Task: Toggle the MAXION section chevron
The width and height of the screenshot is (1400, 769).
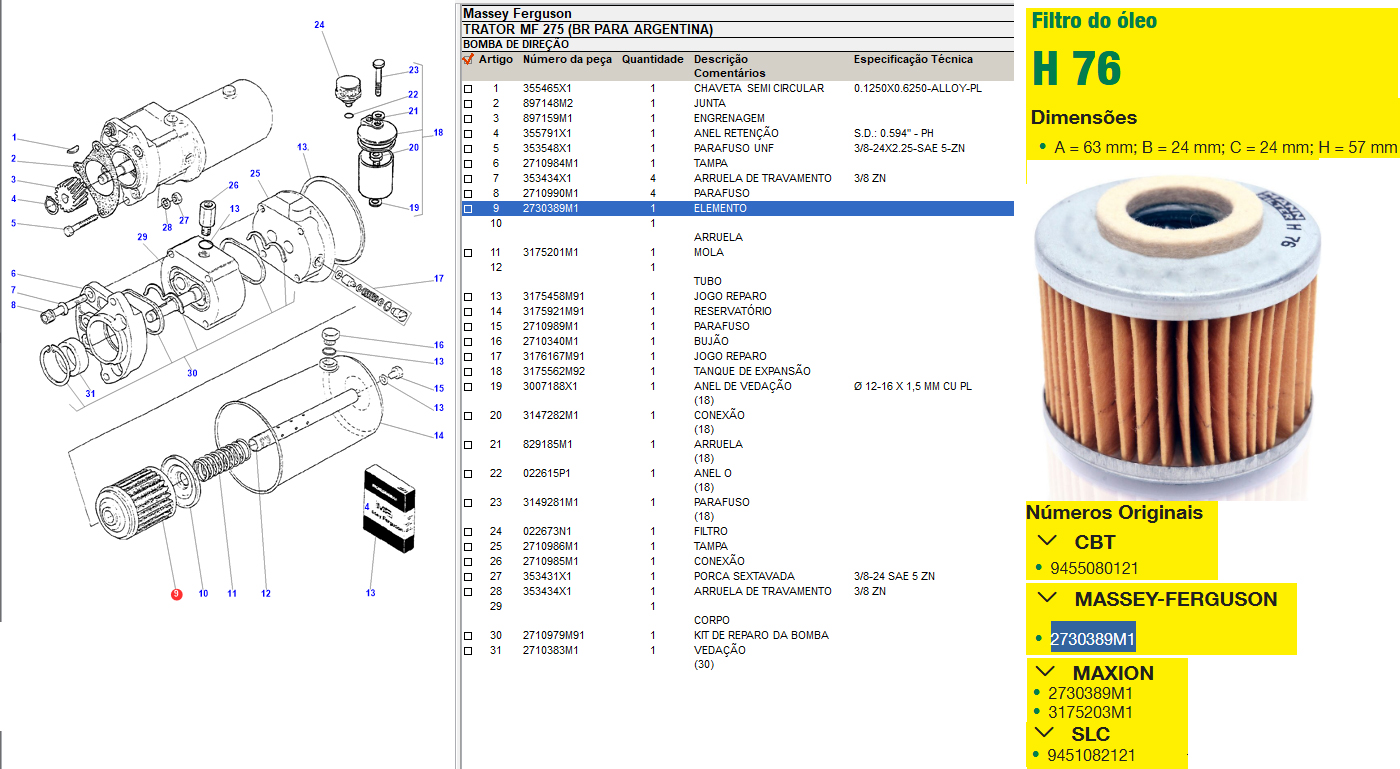Action: tap(1047, 672)
